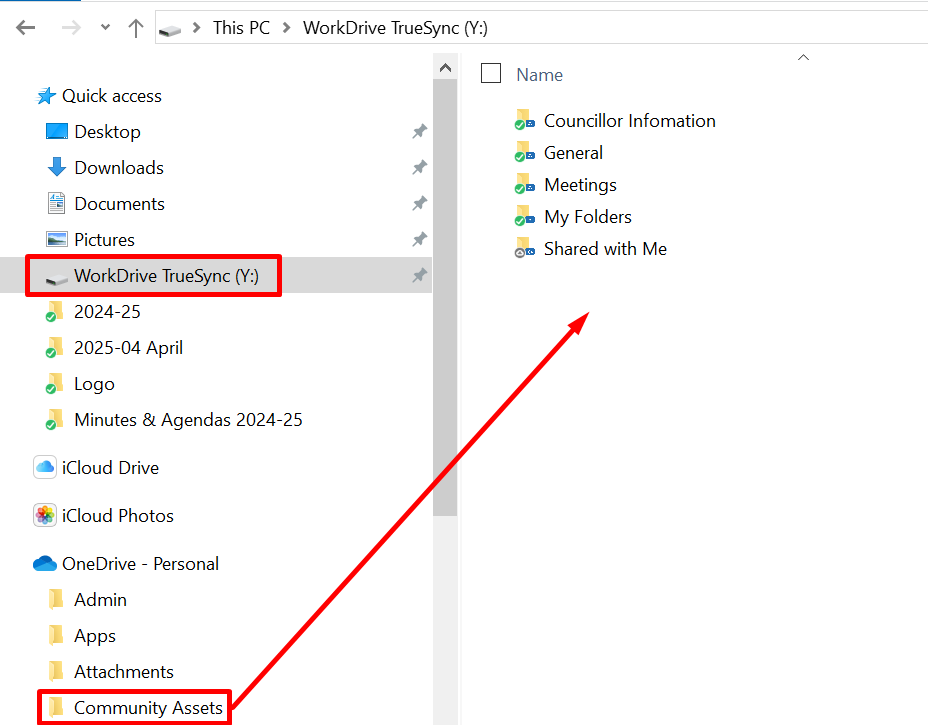Click the Desktop monitor icon
Viewport: 928px width, 725px height.
pos(57,131)
